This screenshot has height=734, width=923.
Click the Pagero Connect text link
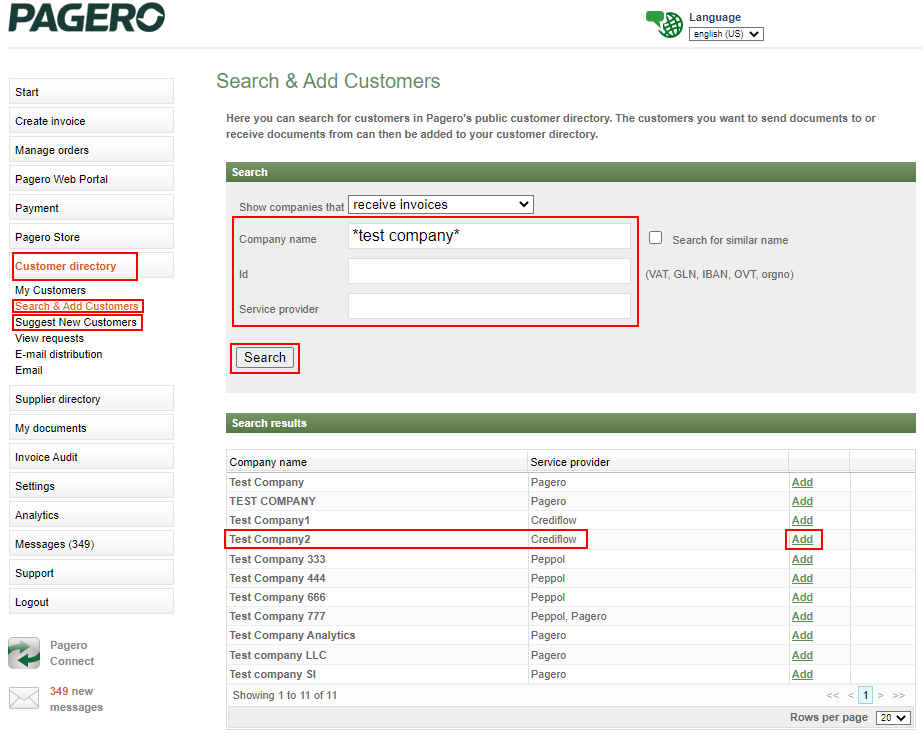(72, 653)
